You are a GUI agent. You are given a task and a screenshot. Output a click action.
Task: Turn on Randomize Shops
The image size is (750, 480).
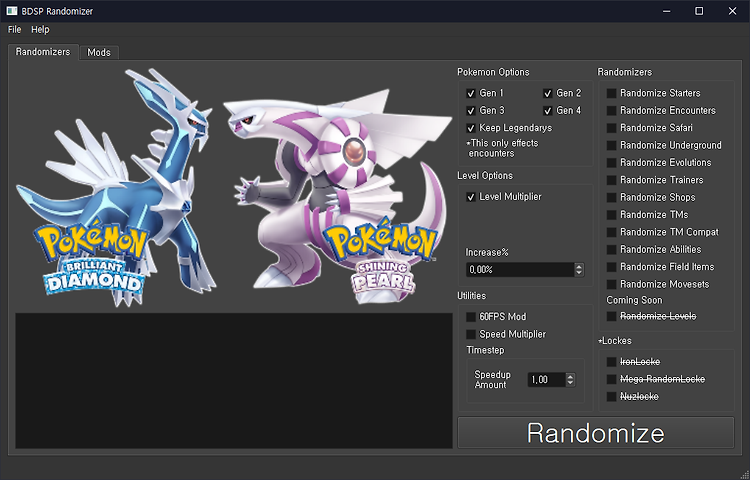click(x=611, y=197)
